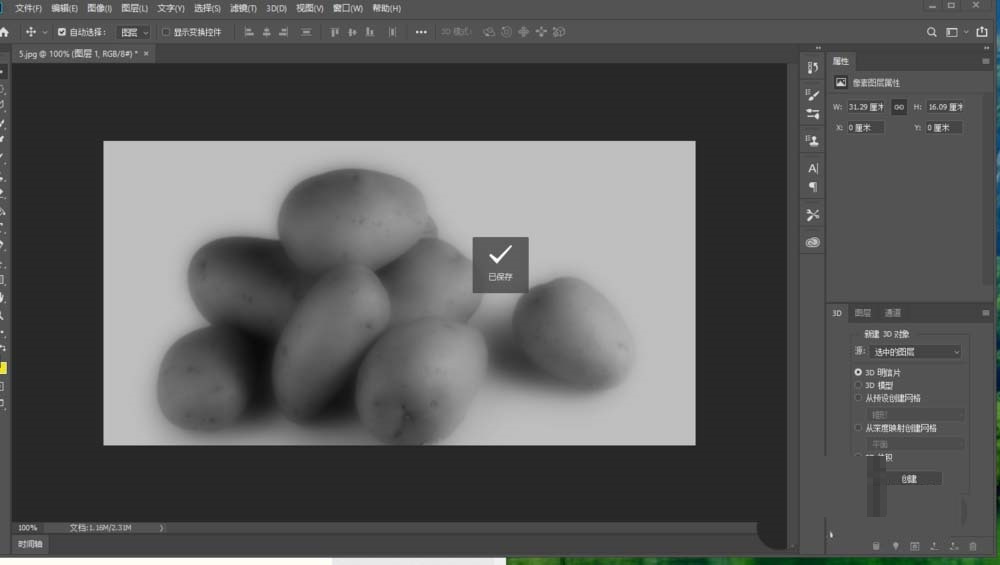Select the 3D 模型 radio button
1000x565 pixels.
point(858,384)
